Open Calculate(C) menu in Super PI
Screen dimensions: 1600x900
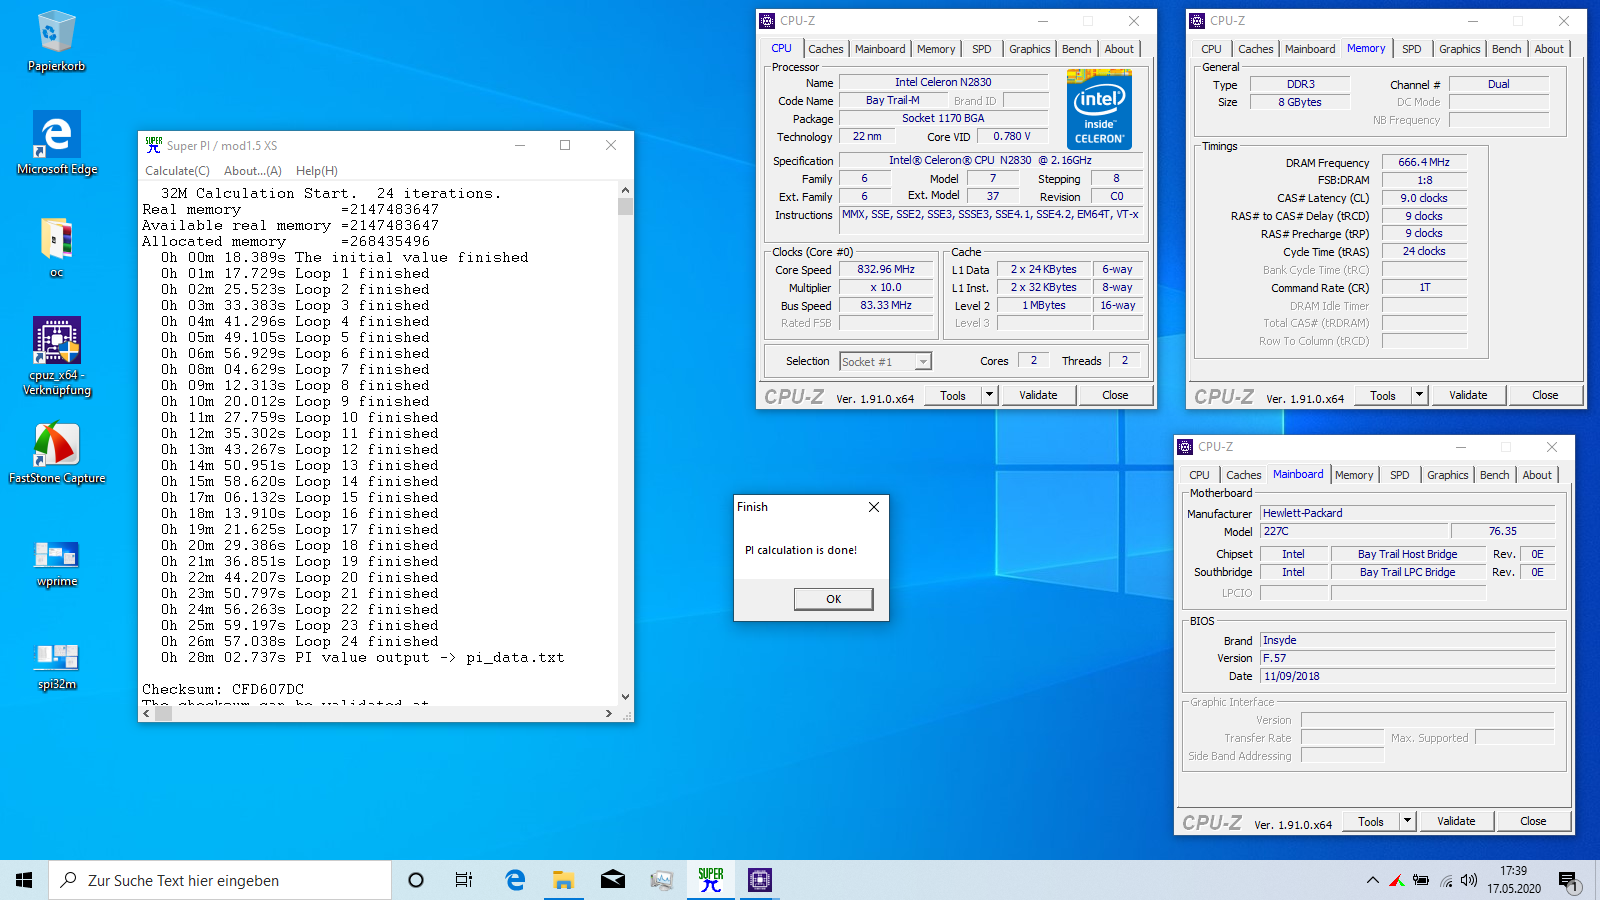177,171
